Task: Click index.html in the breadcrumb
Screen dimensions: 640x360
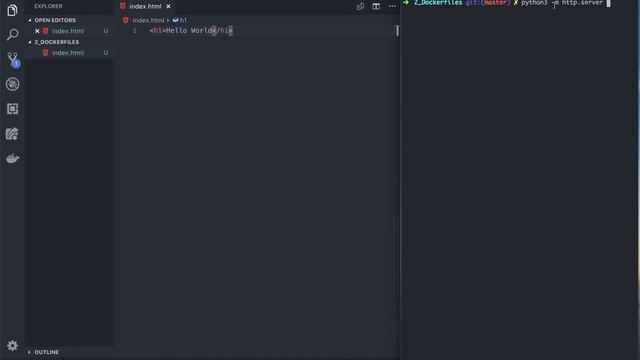Action: (x=148, y=20)
